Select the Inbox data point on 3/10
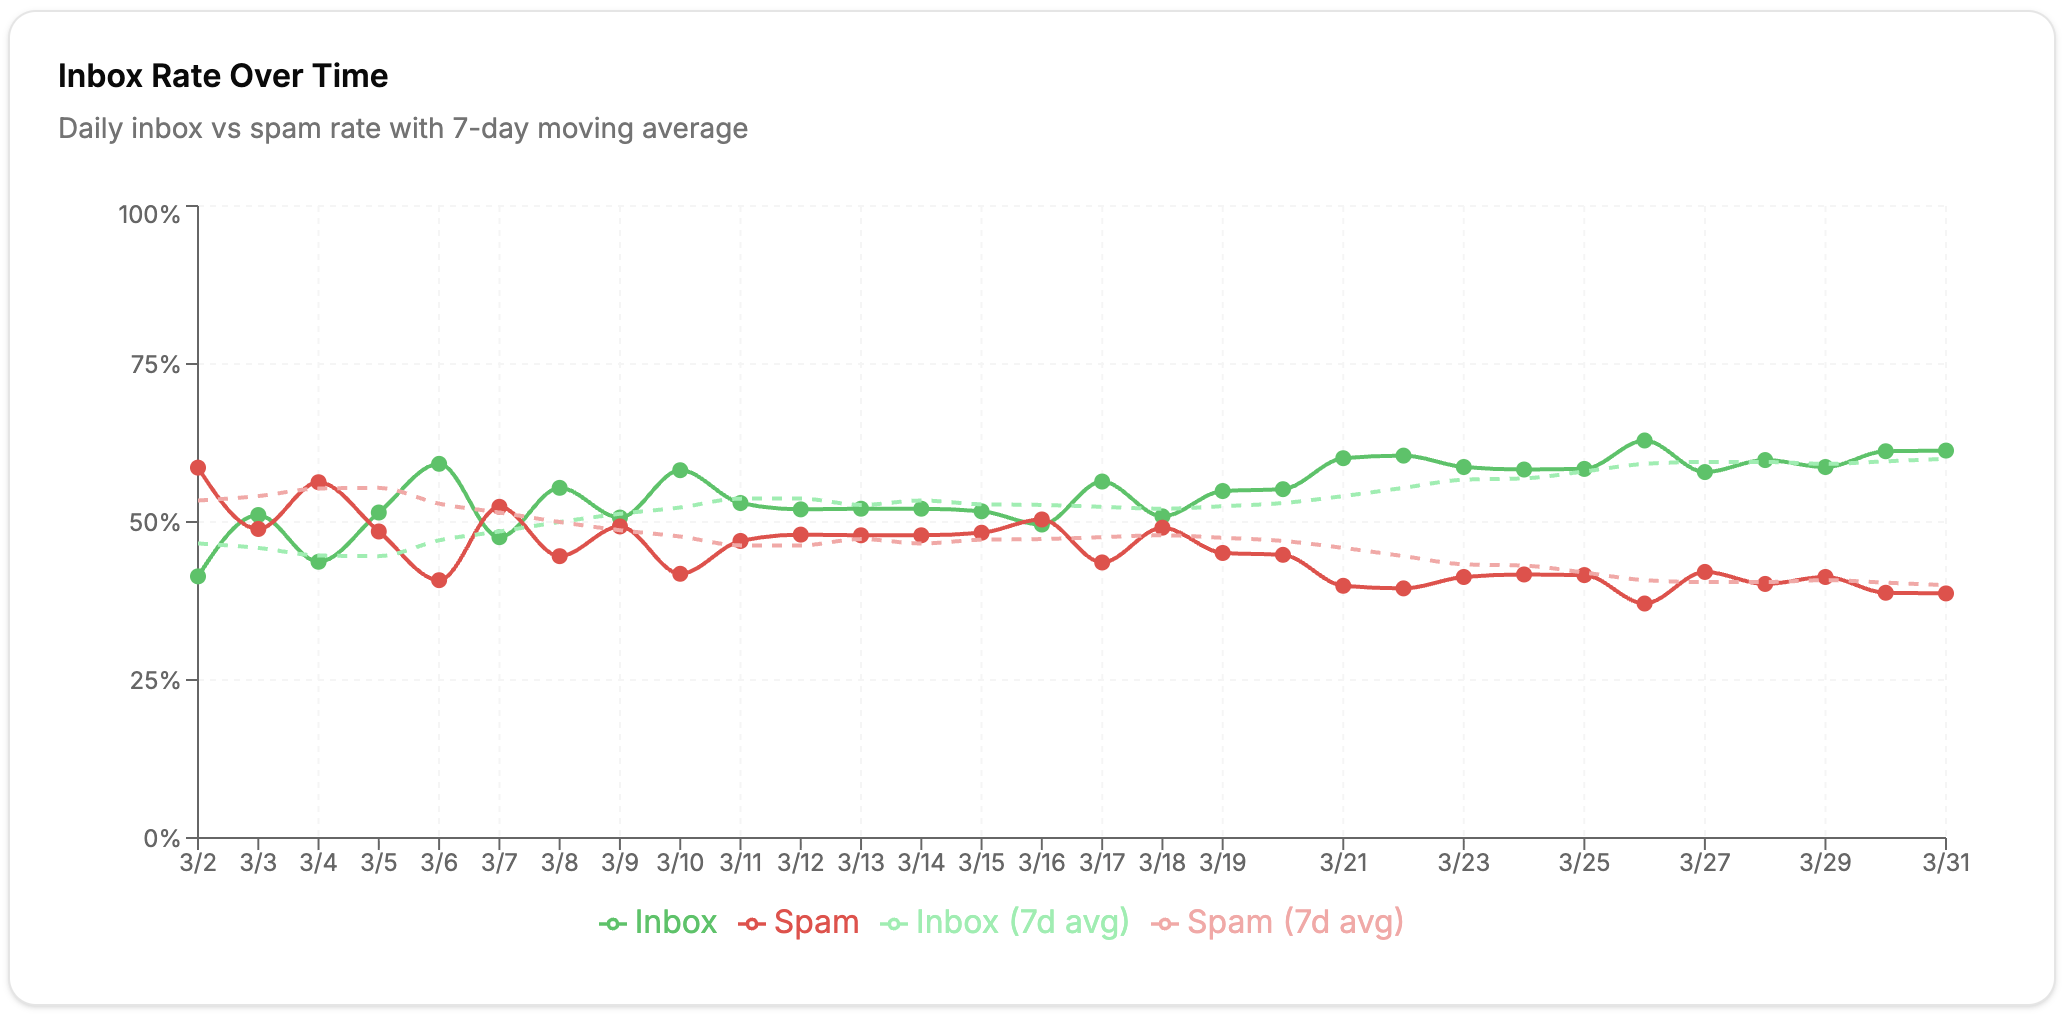Screen dimensions: 2066x1018 pyautogui.click(x=680, y=470)
